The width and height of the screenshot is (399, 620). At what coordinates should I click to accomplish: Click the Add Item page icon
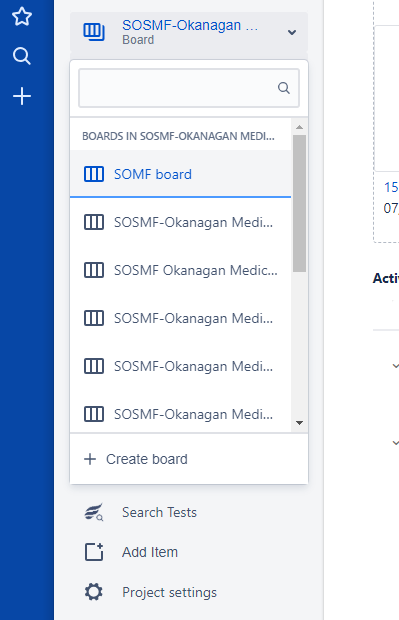point(94,552)
